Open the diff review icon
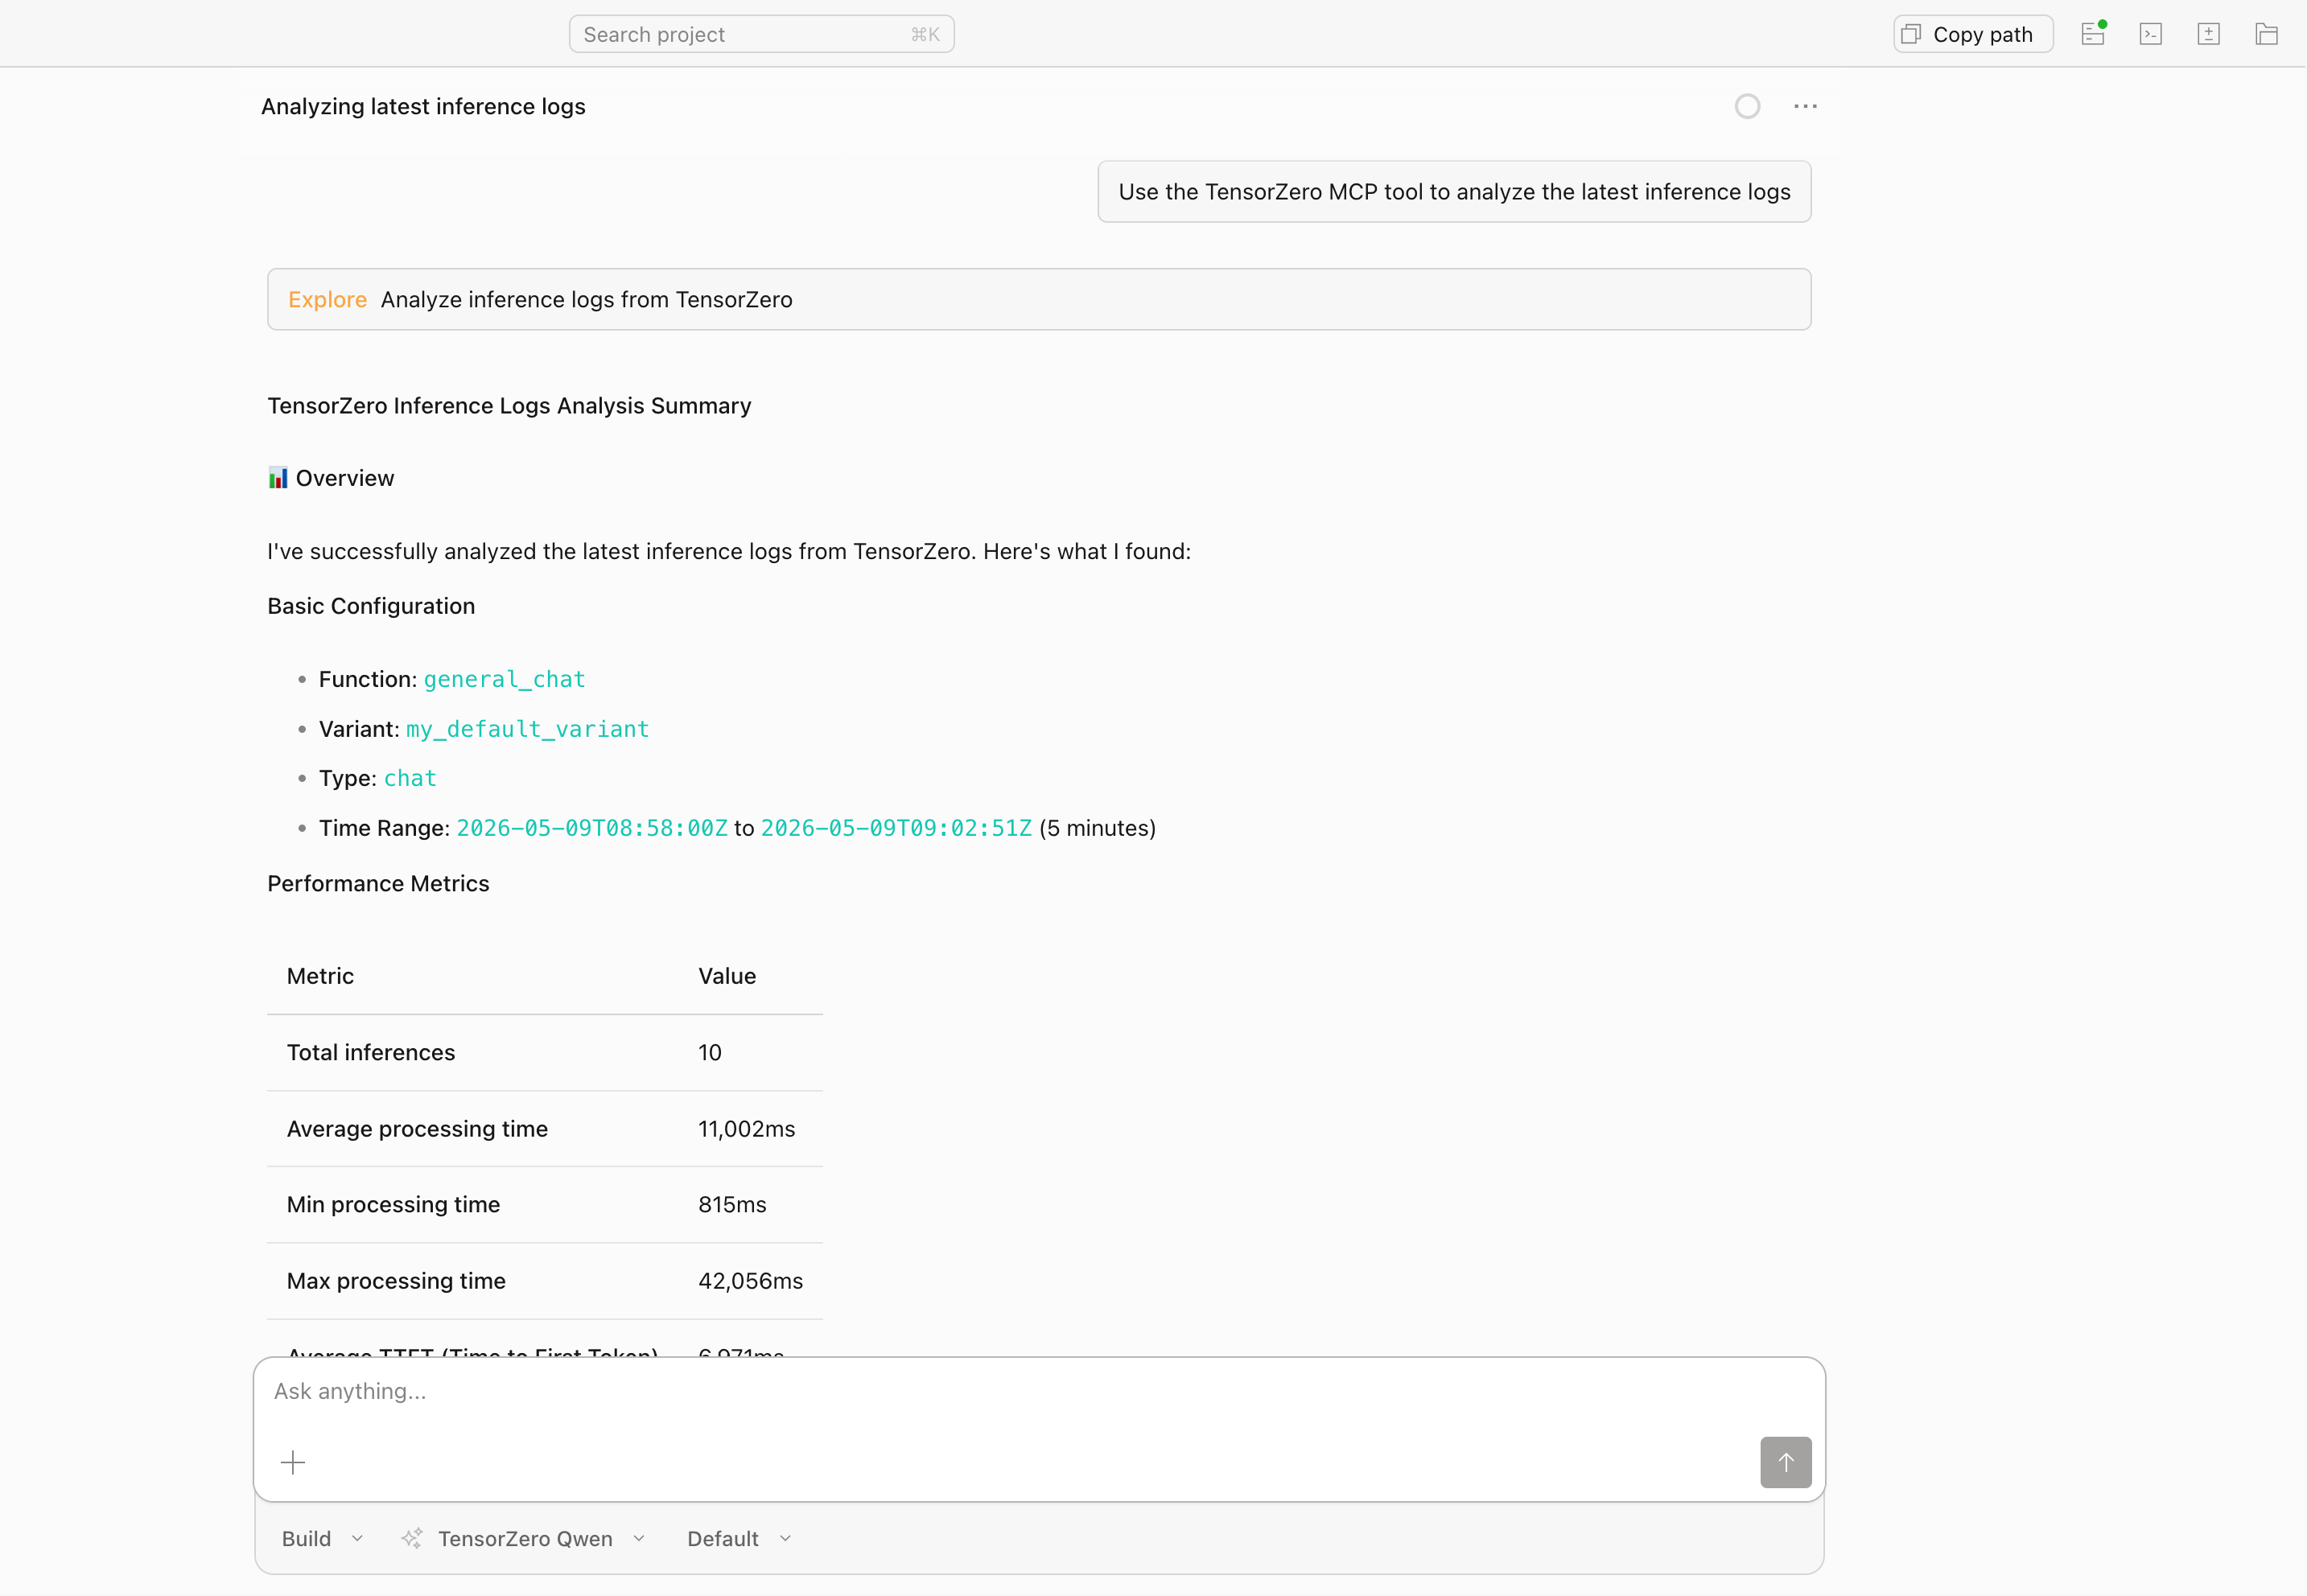The height and width of the screenshot is (1596, 2307). (x=2209, y=34)
